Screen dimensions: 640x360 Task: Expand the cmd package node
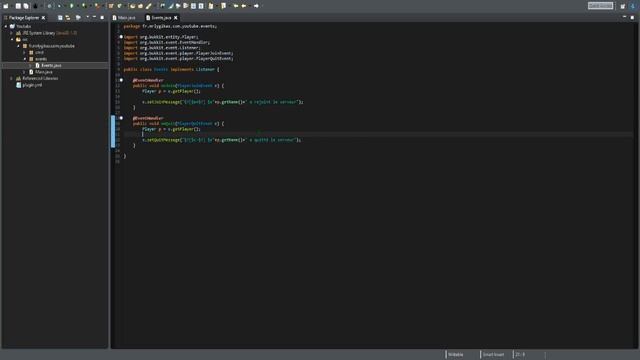[24, 52]
